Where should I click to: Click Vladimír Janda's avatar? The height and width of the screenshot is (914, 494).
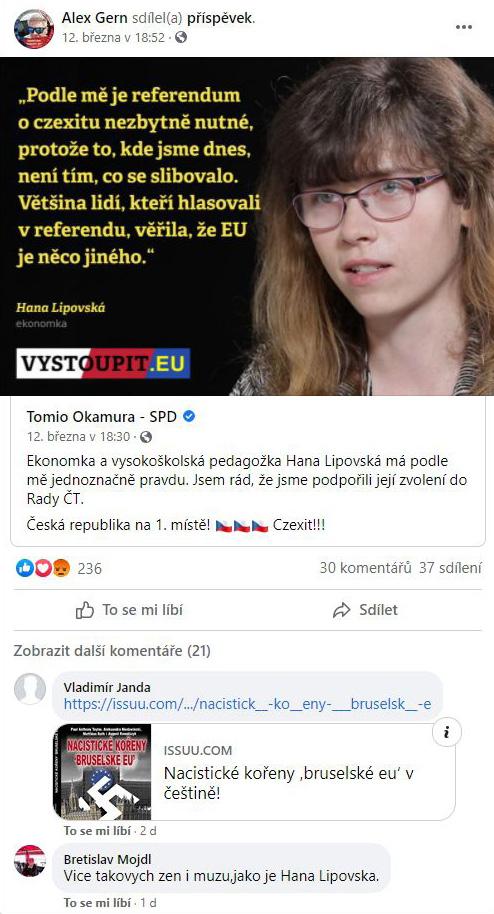tap(30, 688)
